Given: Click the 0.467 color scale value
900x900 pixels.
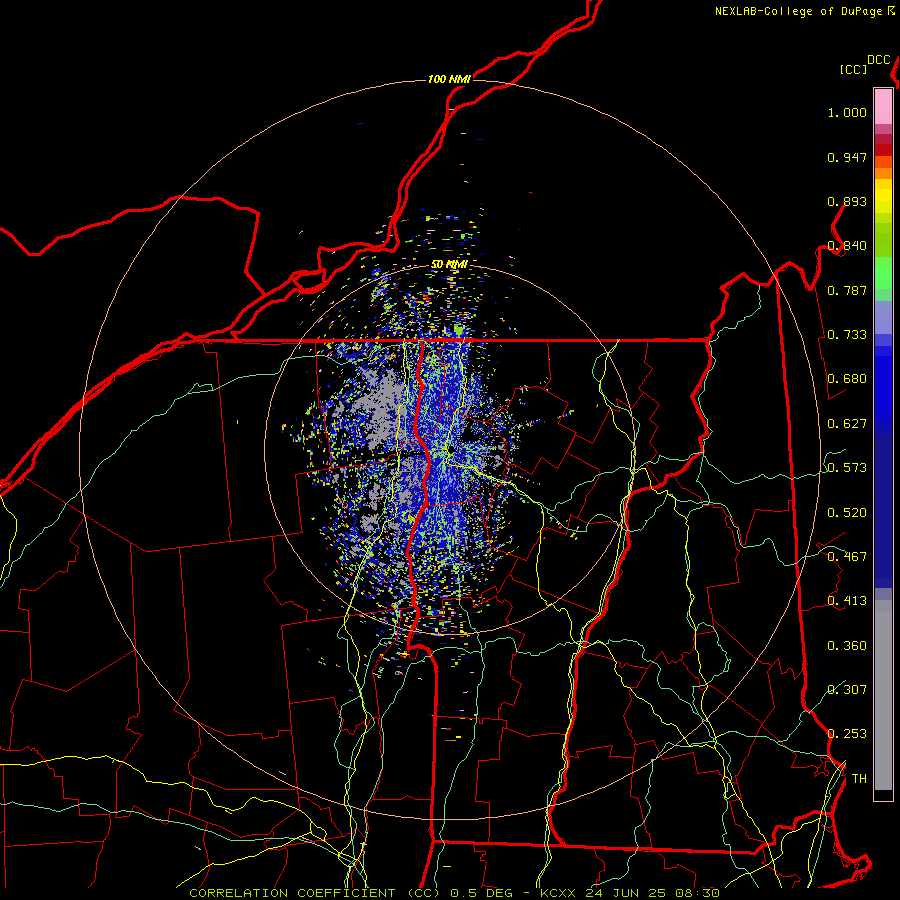Looking at the screenshot, I should (x=847, y=557).
